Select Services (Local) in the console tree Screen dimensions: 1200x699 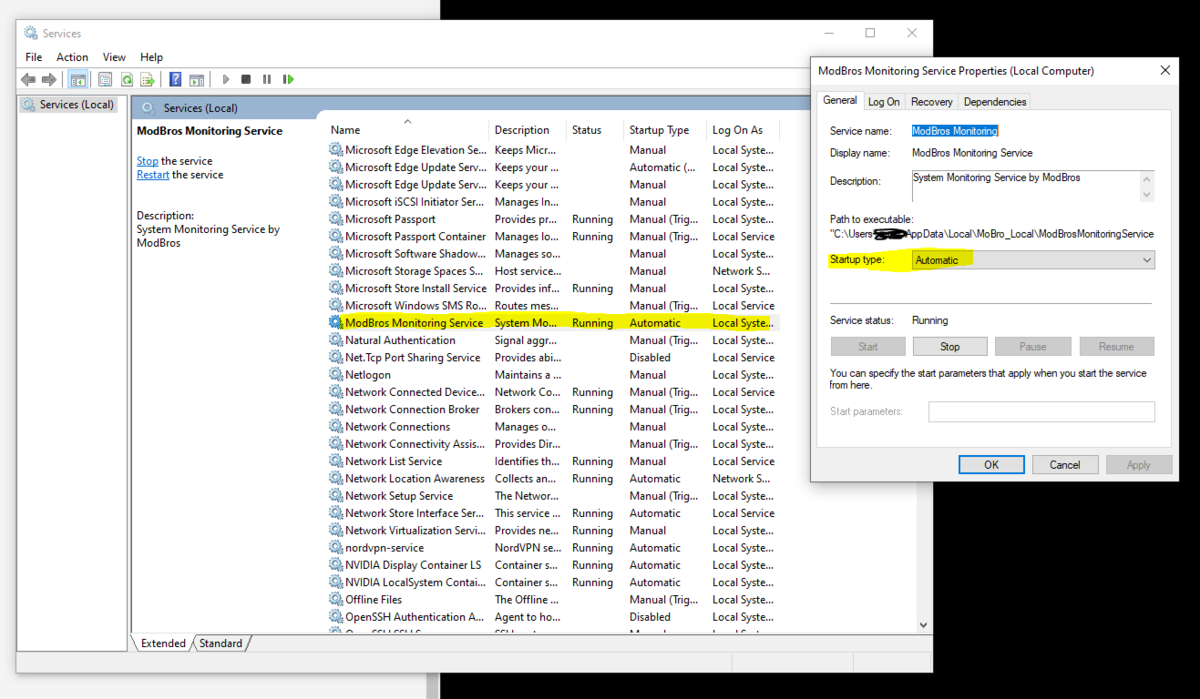click(x=68, y=104)
